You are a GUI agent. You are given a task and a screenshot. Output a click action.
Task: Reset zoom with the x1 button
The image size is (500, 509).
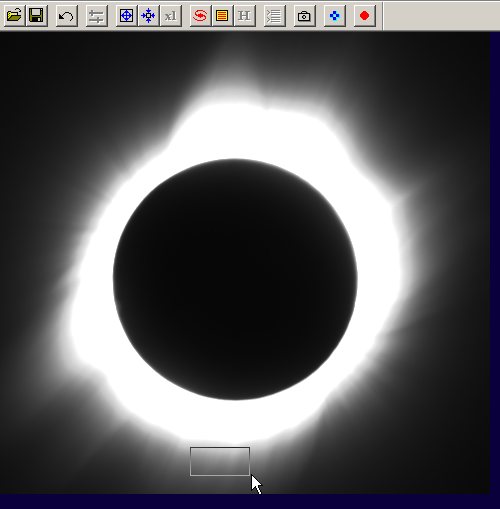click(171, 15)
